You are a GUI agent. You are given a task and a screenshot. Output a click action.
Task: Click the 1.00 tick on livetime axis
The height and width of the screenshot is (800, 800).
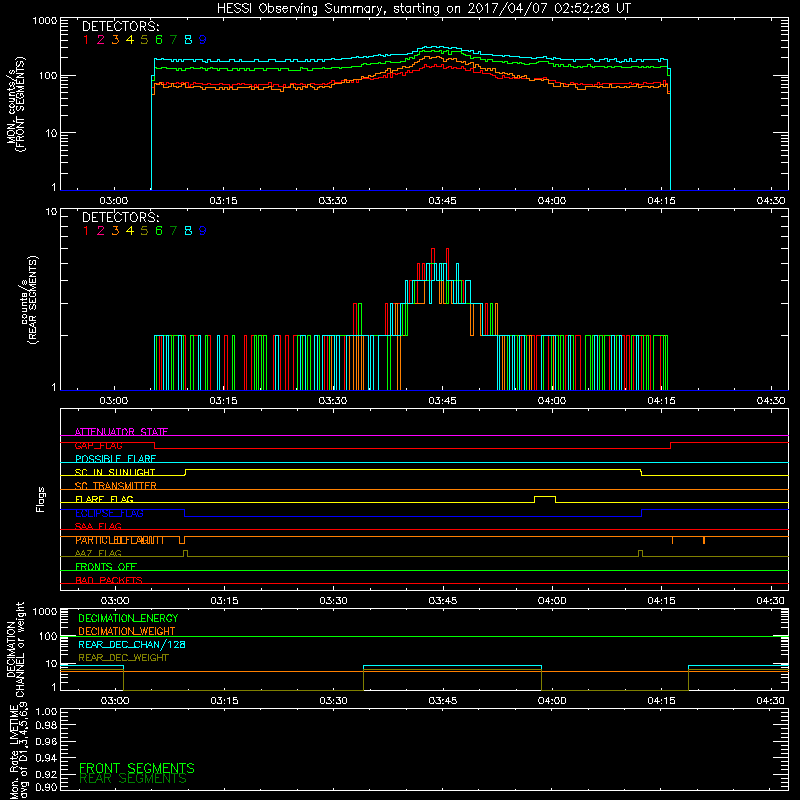pyautogui.click(x=46, y=712)
